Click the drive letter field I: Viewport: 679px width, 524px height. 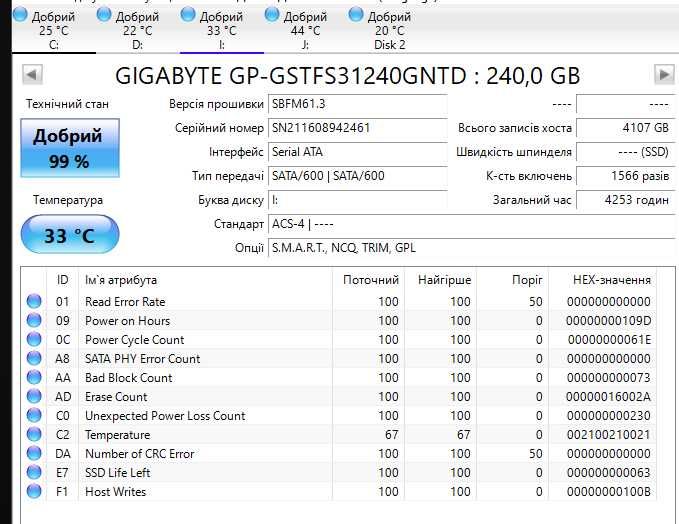(358, 200)
